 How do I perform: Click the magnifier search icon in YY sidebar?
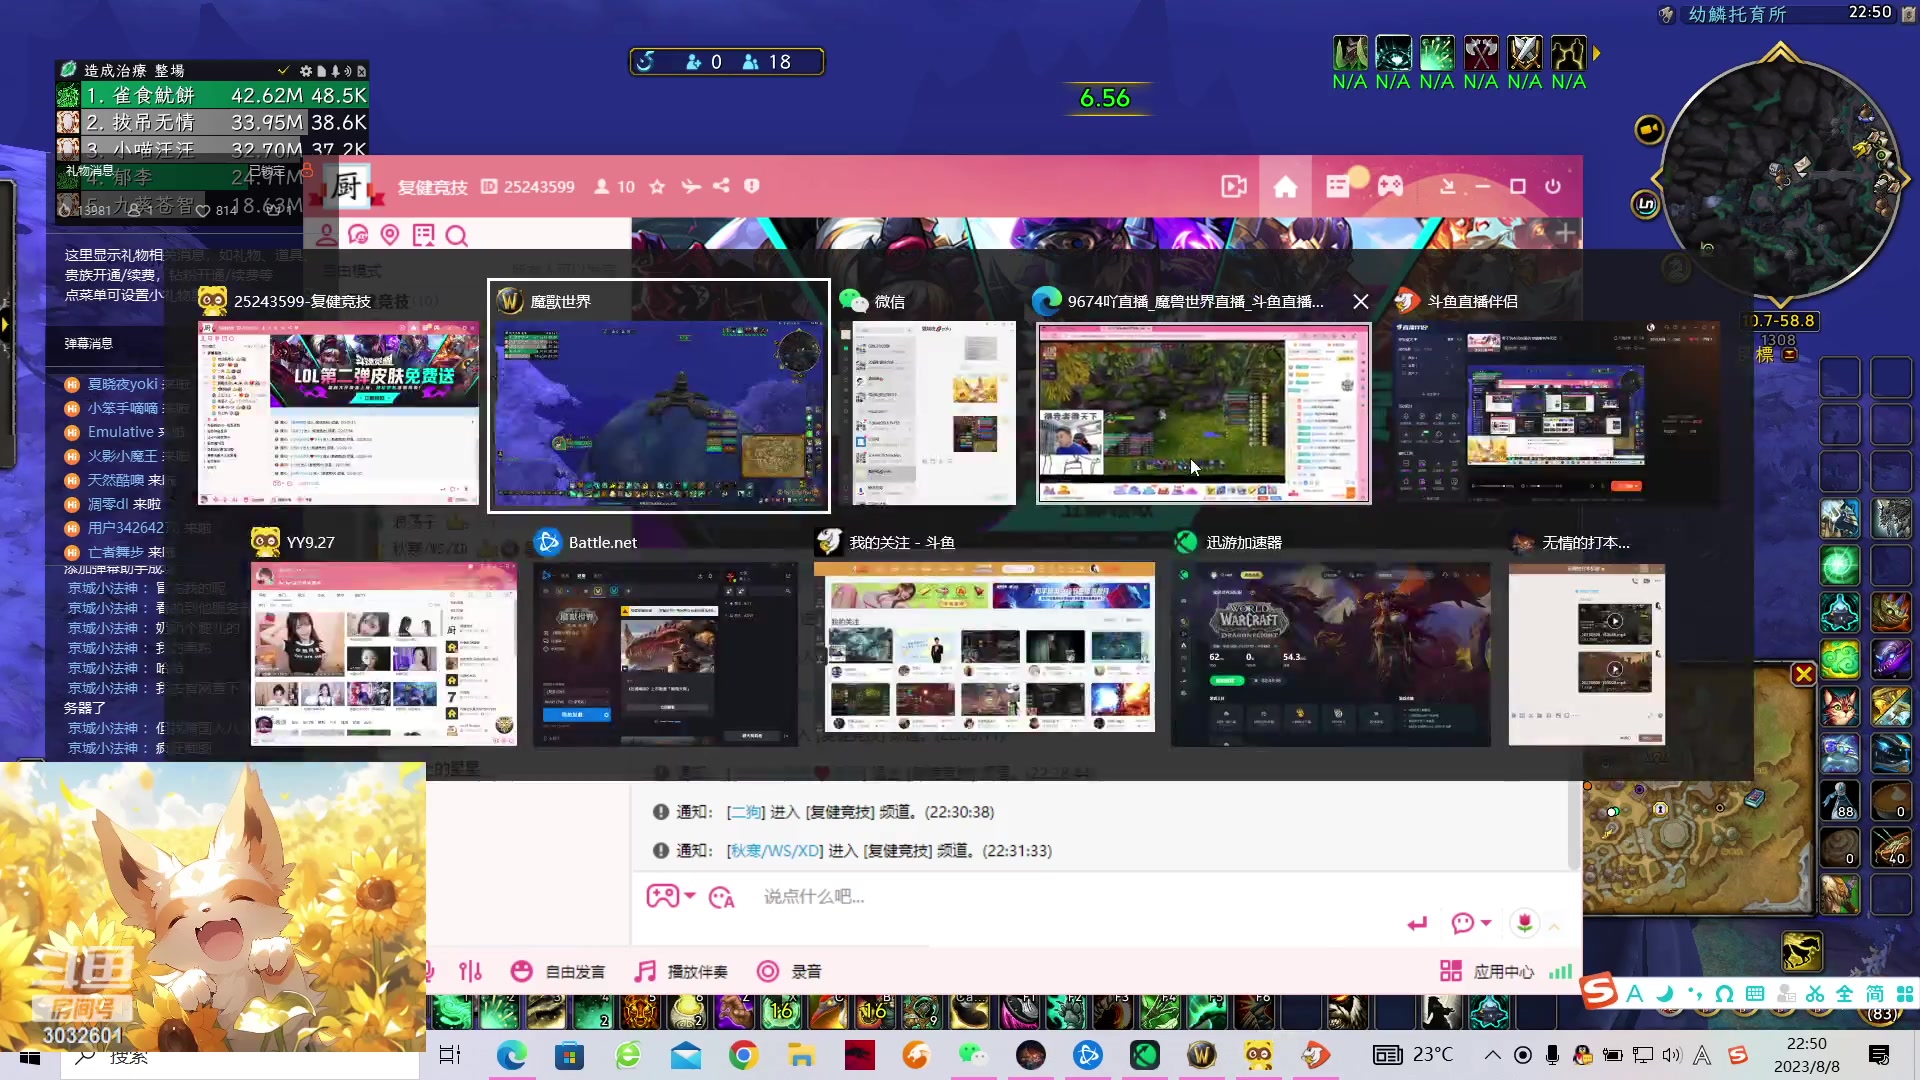tap(457, 236)
